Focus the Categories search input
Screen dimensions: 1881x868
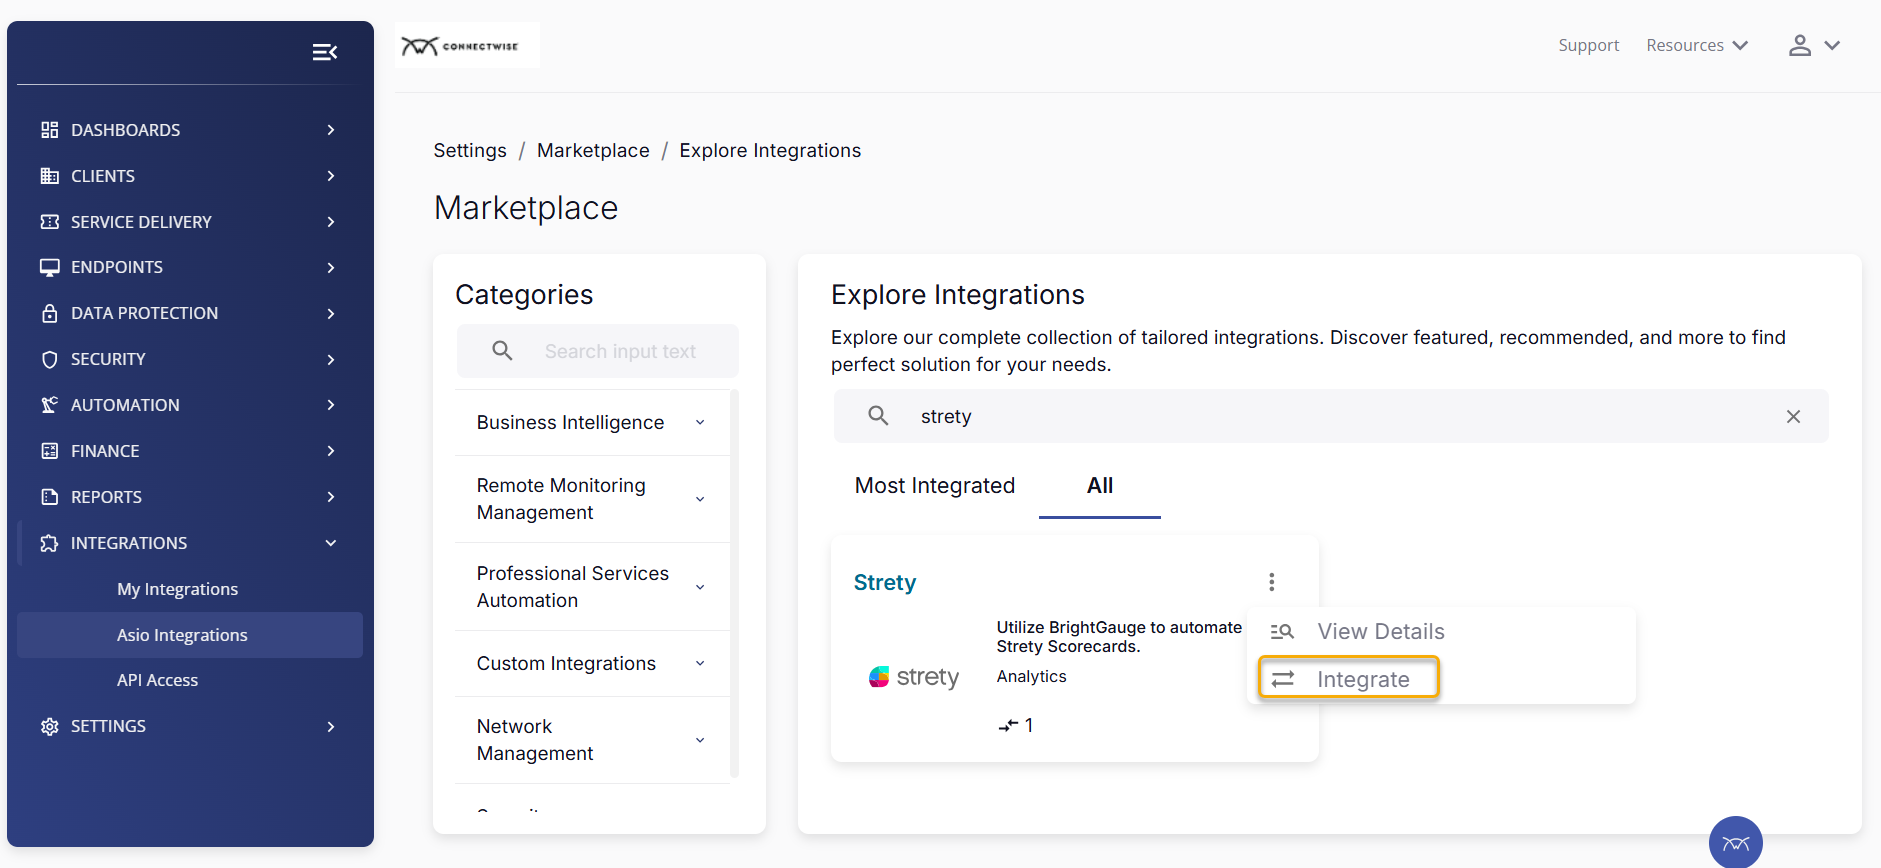[598, 351]
